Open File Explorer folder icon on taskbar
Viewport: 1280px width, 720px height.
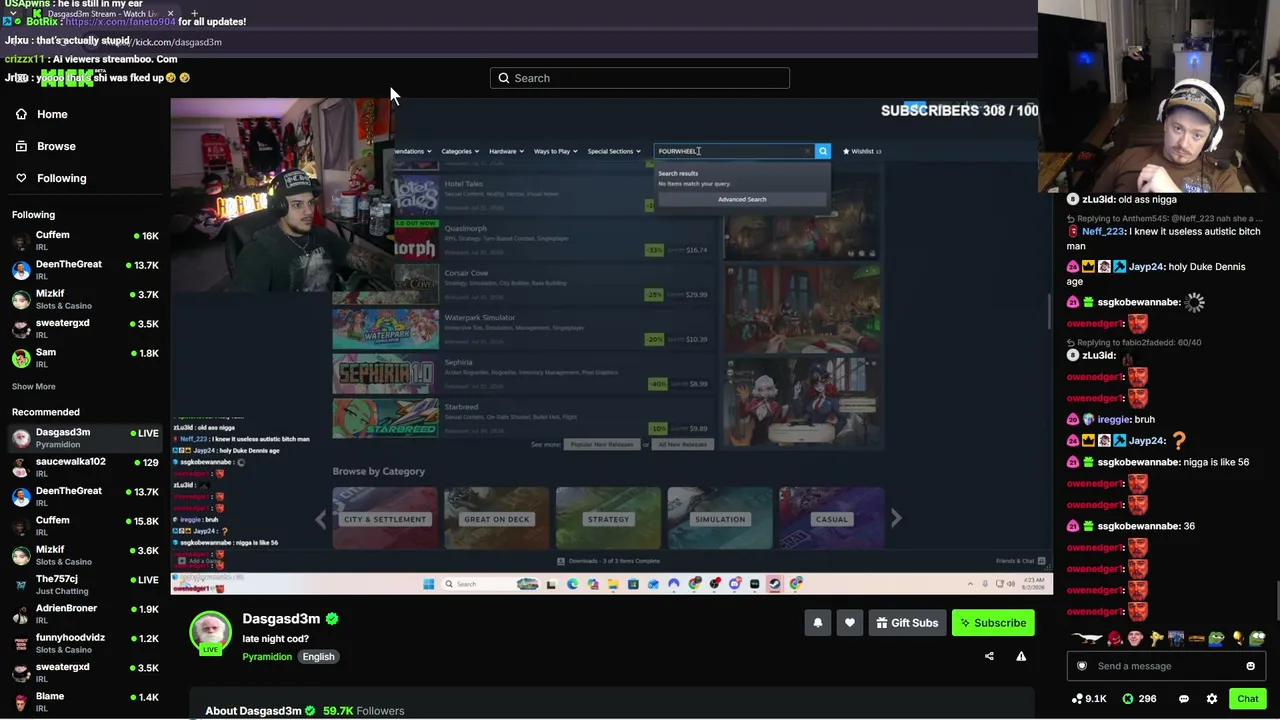[612, 584]
